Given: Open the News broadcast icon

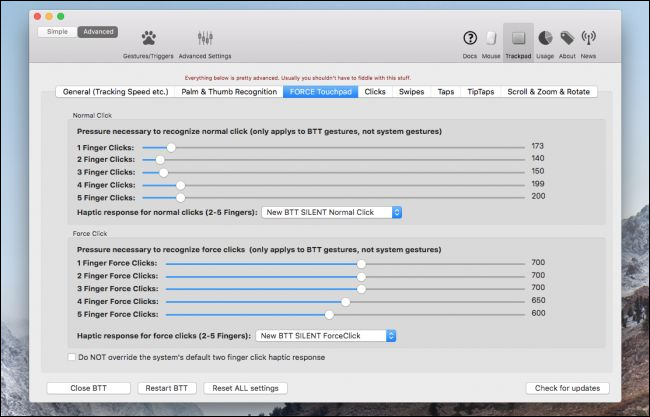Looking at the screenshot, I should tap(589, 38).
